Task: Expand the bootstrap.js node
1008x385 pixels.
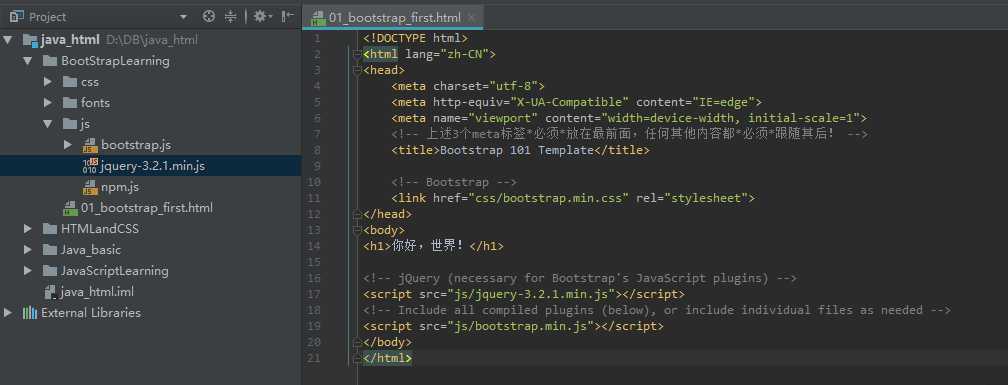Action: (68, 145)
